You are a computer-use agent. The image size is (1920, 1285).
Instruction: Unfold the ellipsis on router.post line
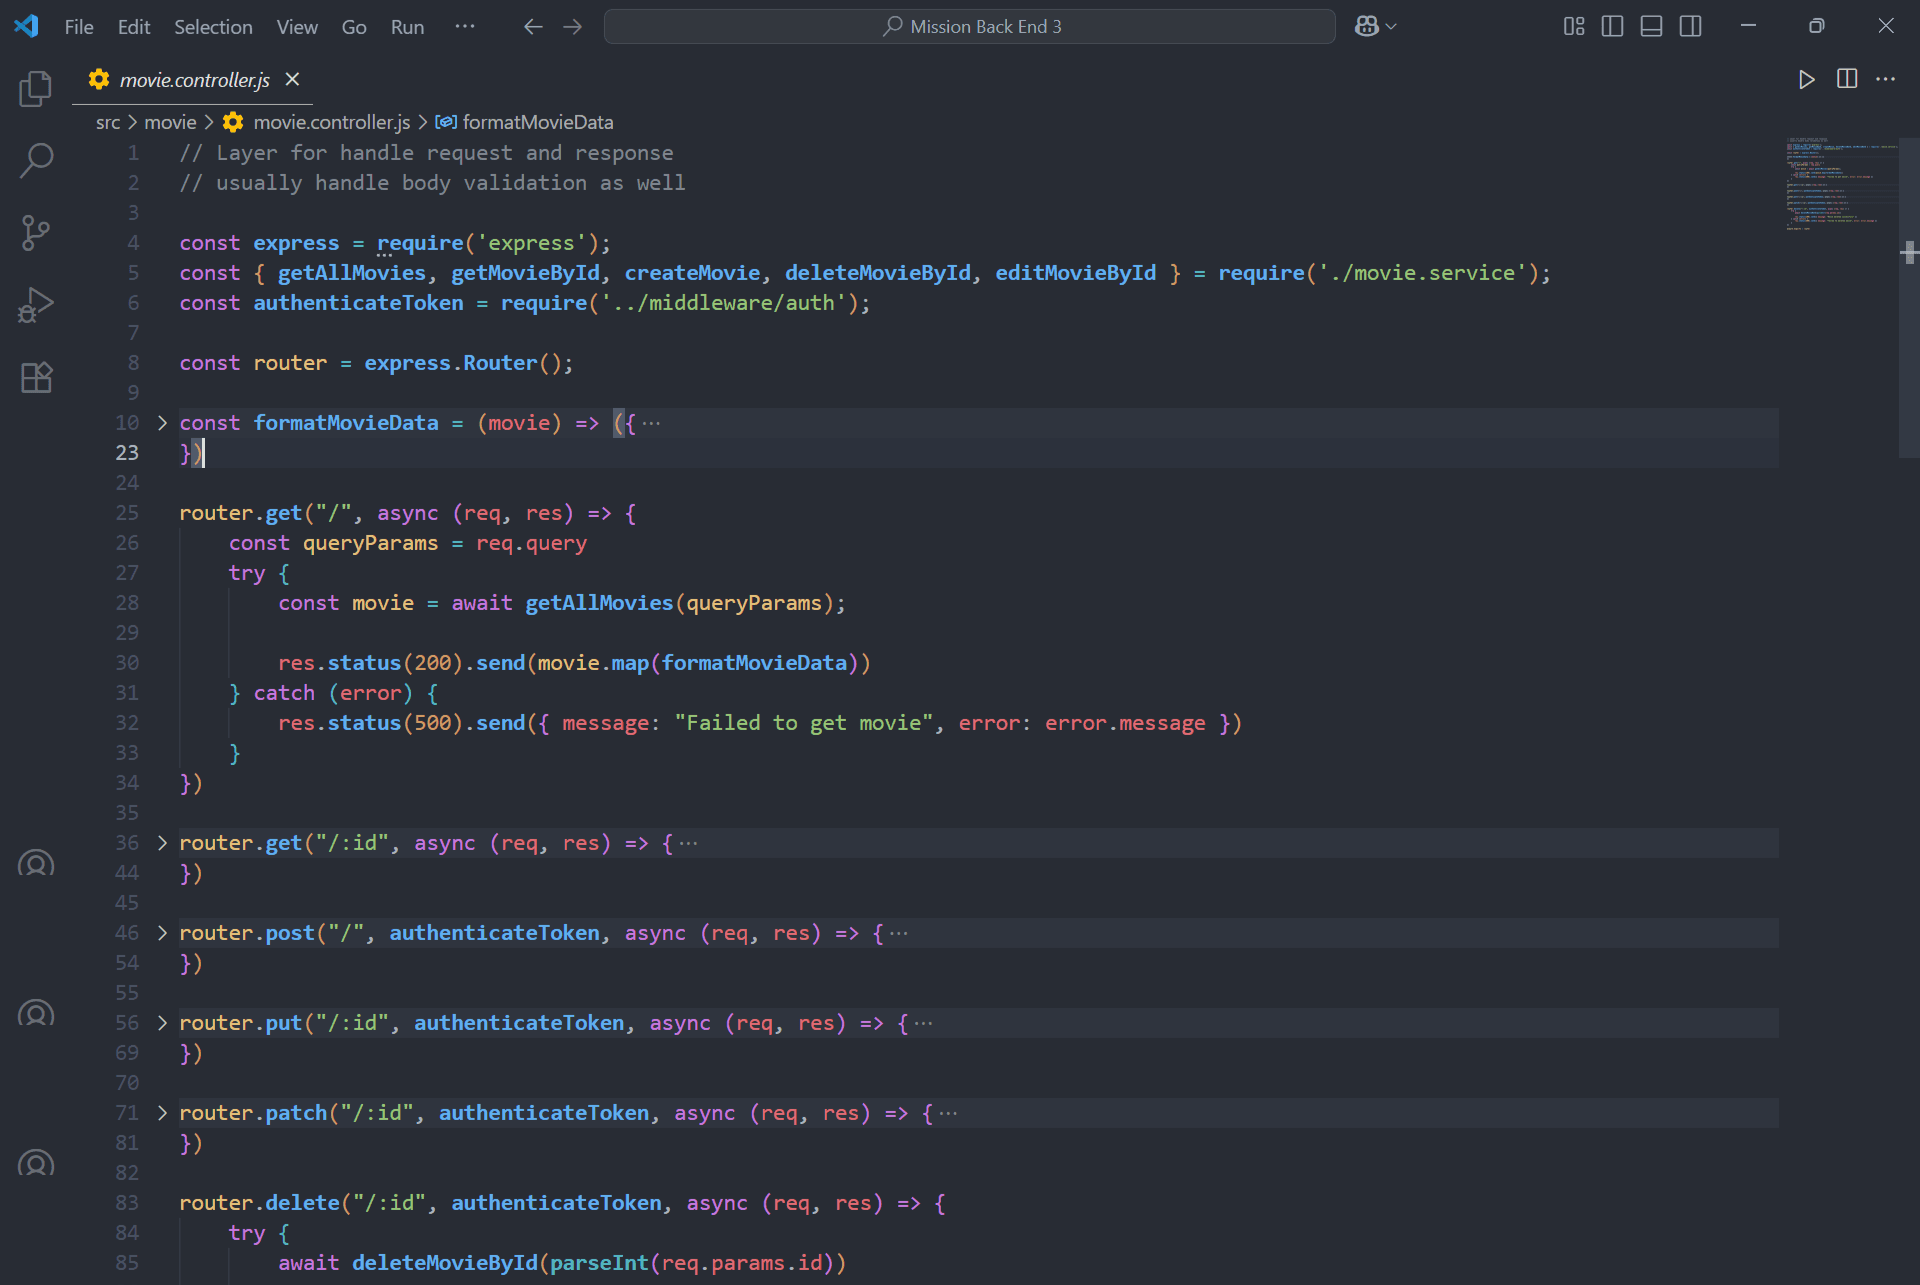coord(899,934)
